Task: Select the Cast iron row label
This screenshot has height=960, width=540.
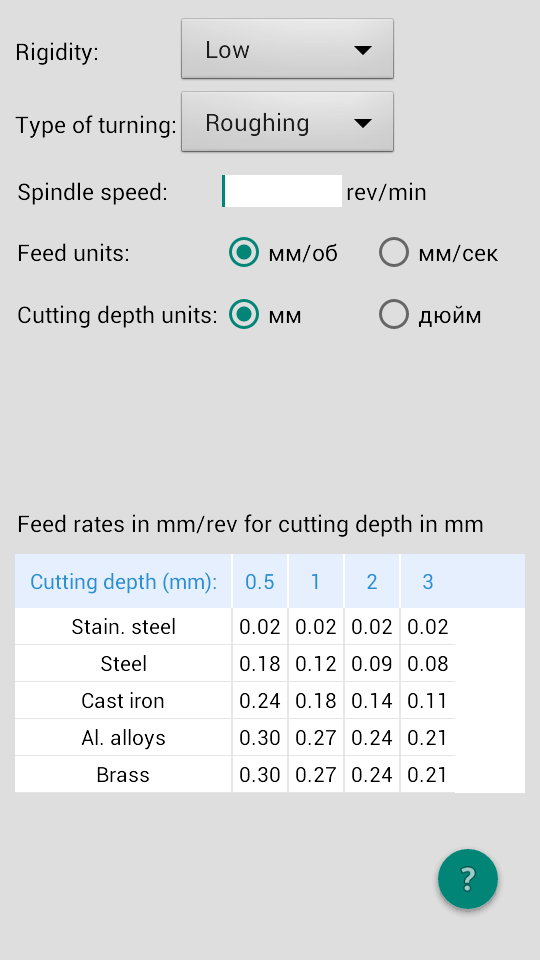Action: (x=124, y=700)
